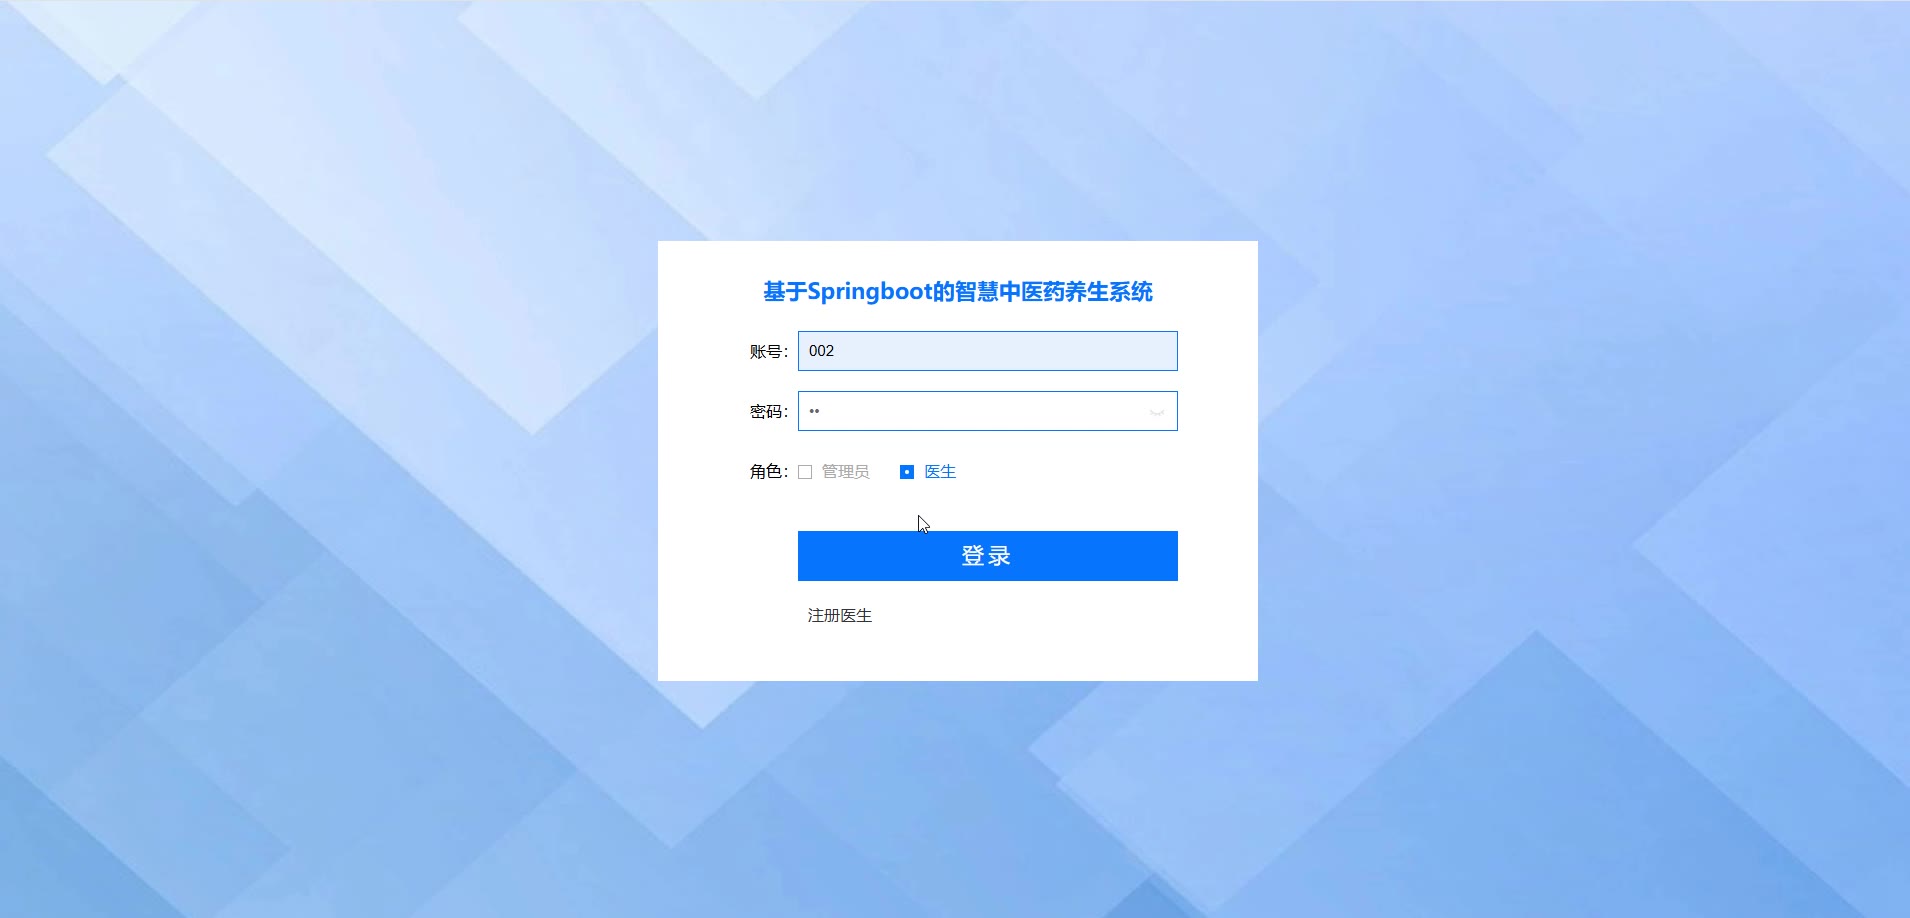Viewport: 1910px width, 918px height.
Task: Select the 医生 role radio box
Action: coord(907,472)
